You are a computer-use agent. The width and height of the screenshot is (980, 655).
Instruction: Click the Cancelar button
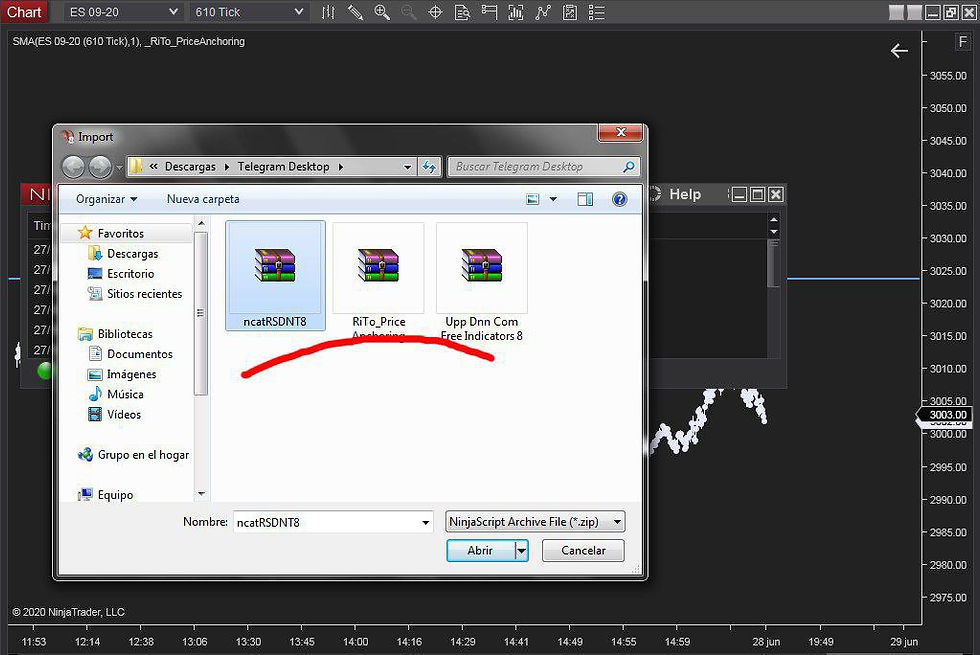(x=583, y=551)
